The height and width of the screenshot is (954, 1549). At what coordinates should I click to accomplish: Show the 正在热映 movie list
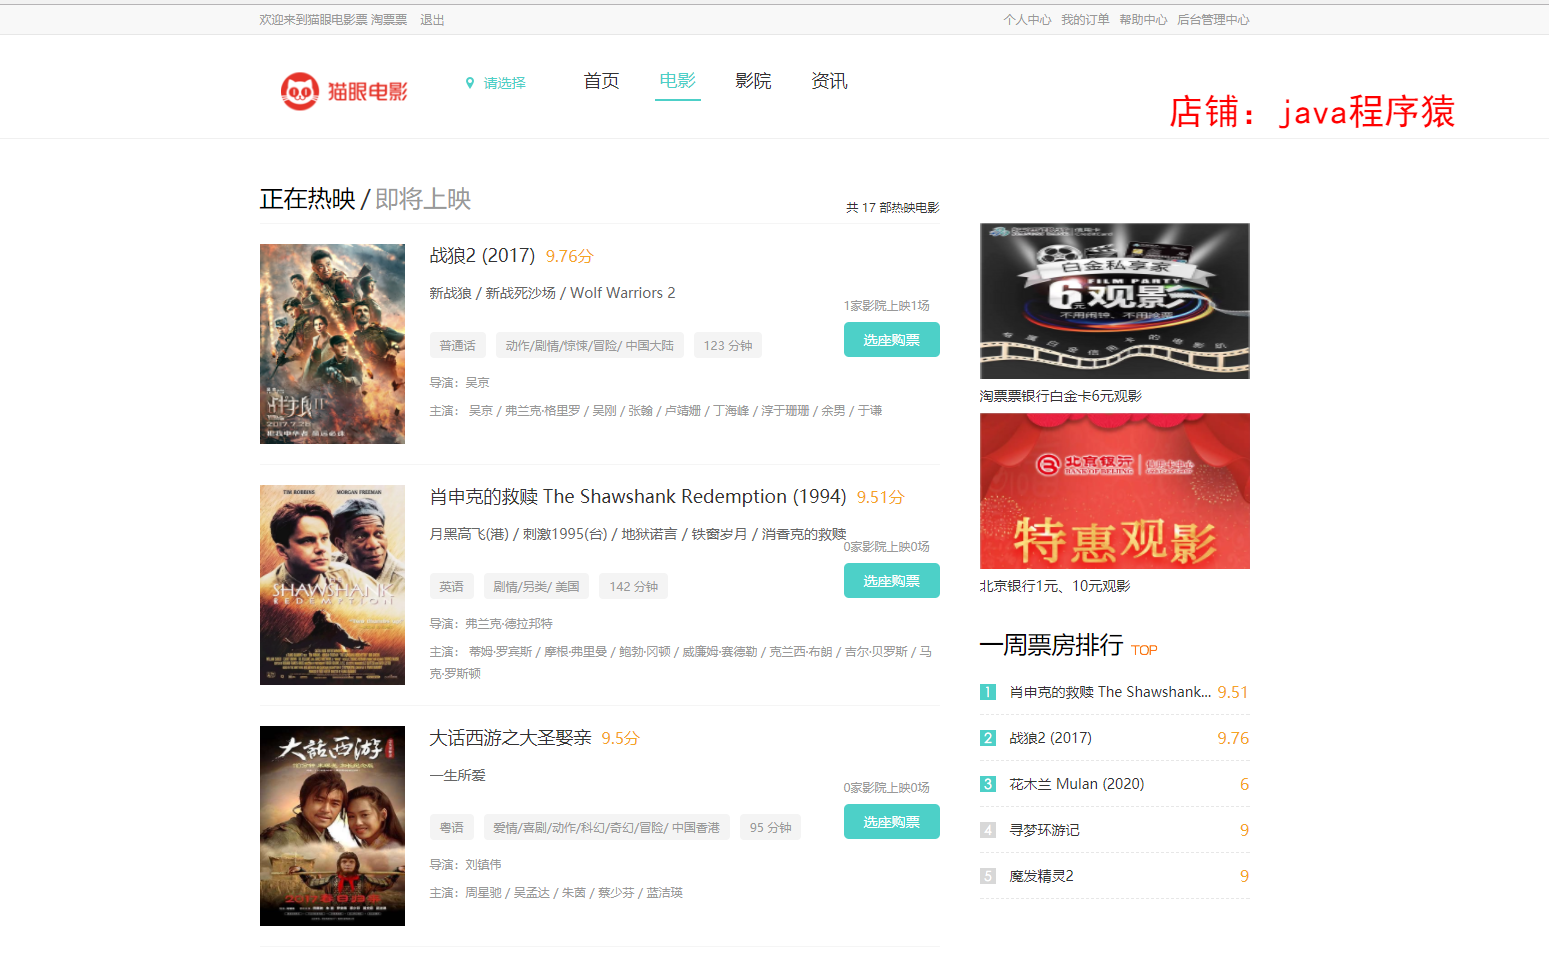tap(307, 199)
